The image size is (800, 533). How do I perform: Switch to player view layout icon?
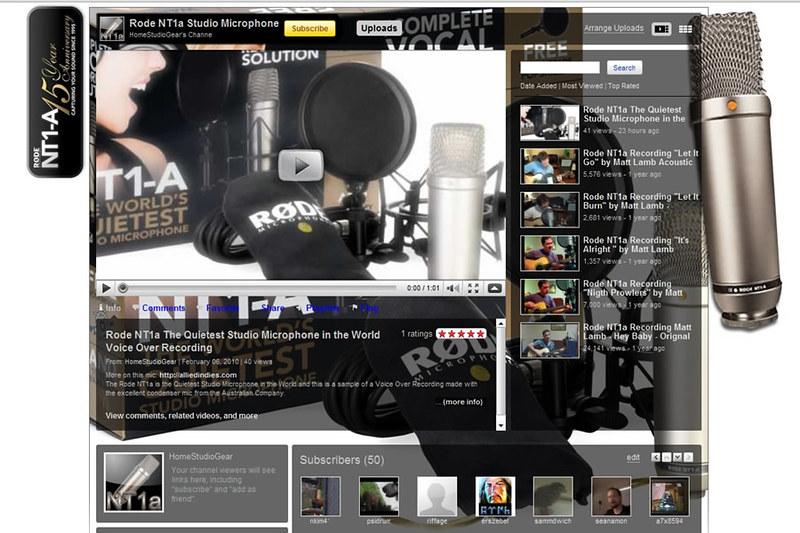tap(661, 29)
